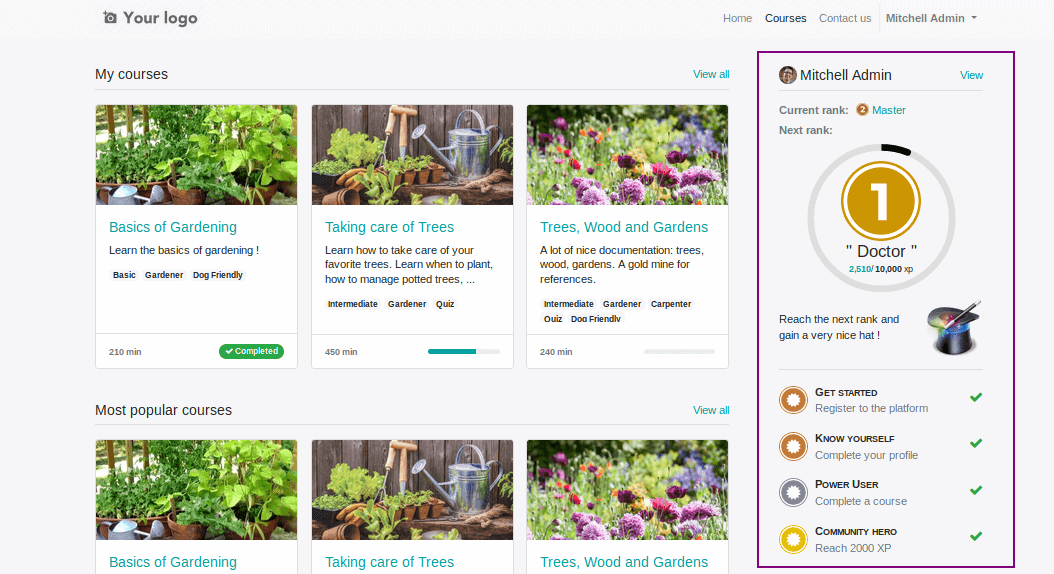Select the Basic tag
Image resolution: width=1054 pixels, height=574 pixels.
124,275
